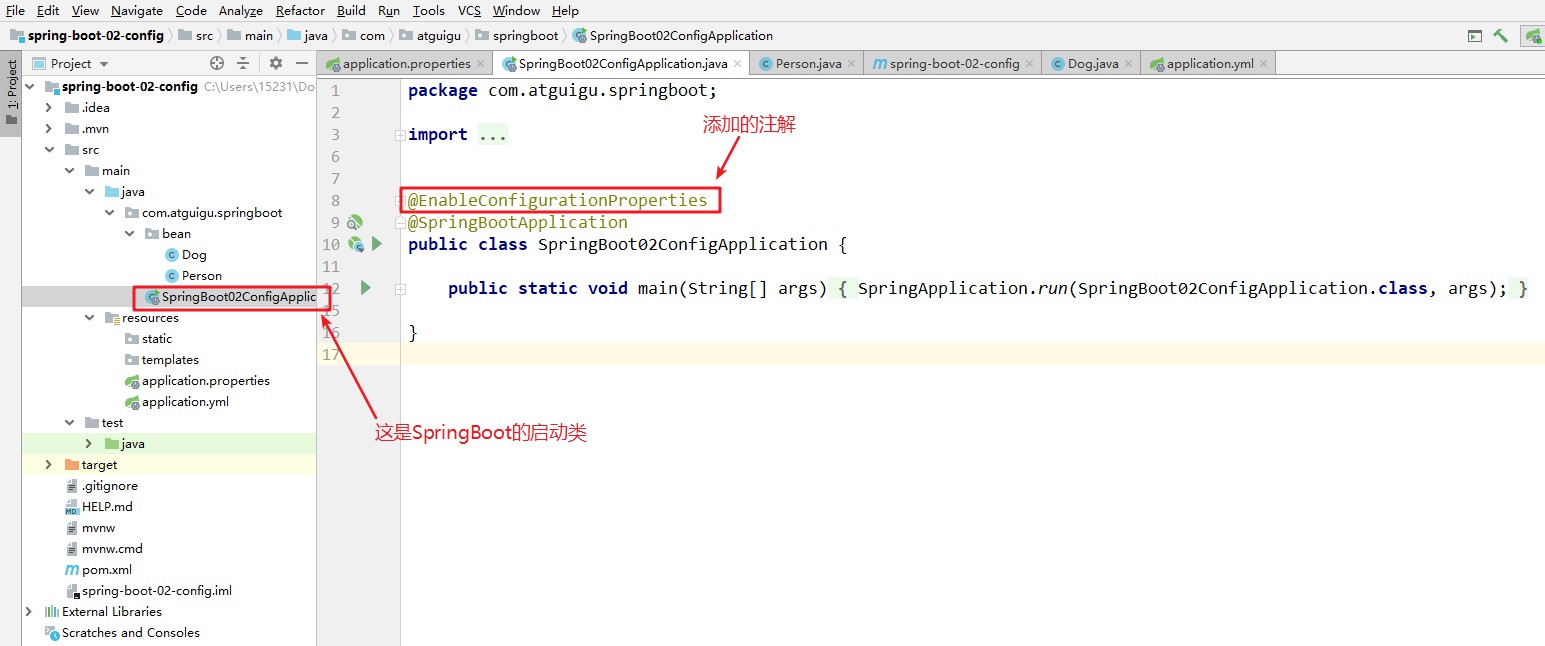This screenshot has height=646, width=1545.
Task: Expand the java folder under test
Action: 88,443
